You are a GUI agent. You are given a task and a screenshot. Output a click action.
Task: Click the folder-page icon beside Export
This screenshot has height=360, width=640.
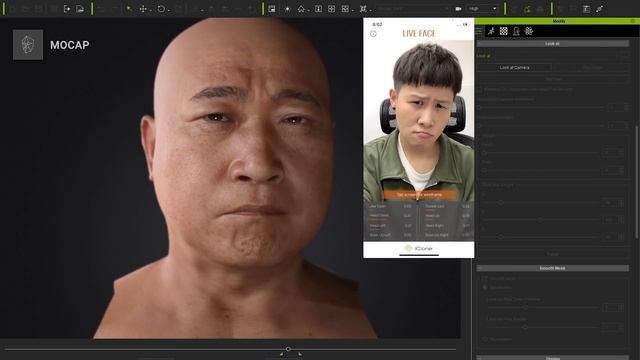pos(80,9)
